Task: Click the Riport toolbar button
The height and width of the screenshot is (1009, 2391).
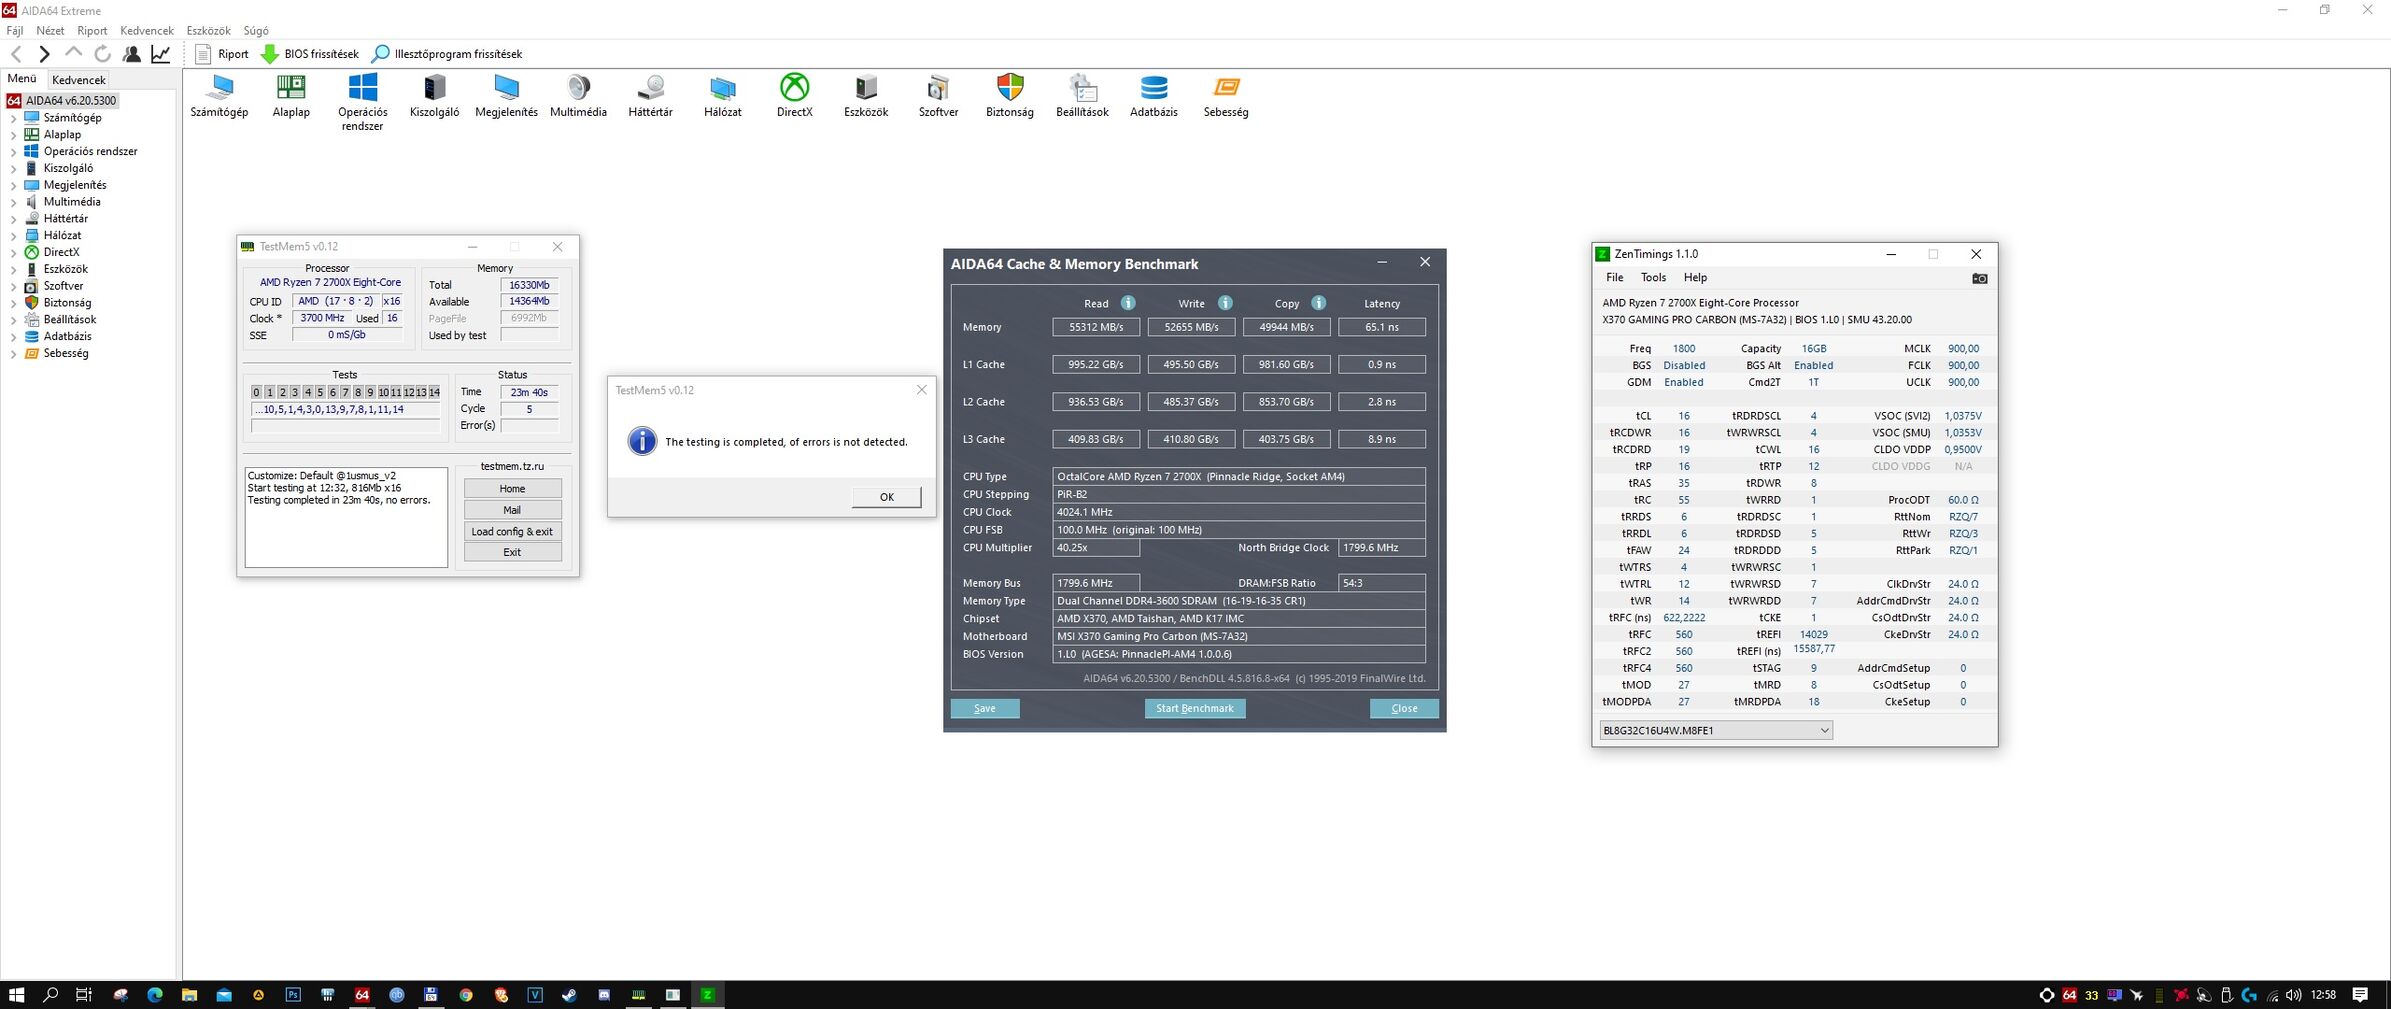Action: pyautogui.click(x=222, y=54)
